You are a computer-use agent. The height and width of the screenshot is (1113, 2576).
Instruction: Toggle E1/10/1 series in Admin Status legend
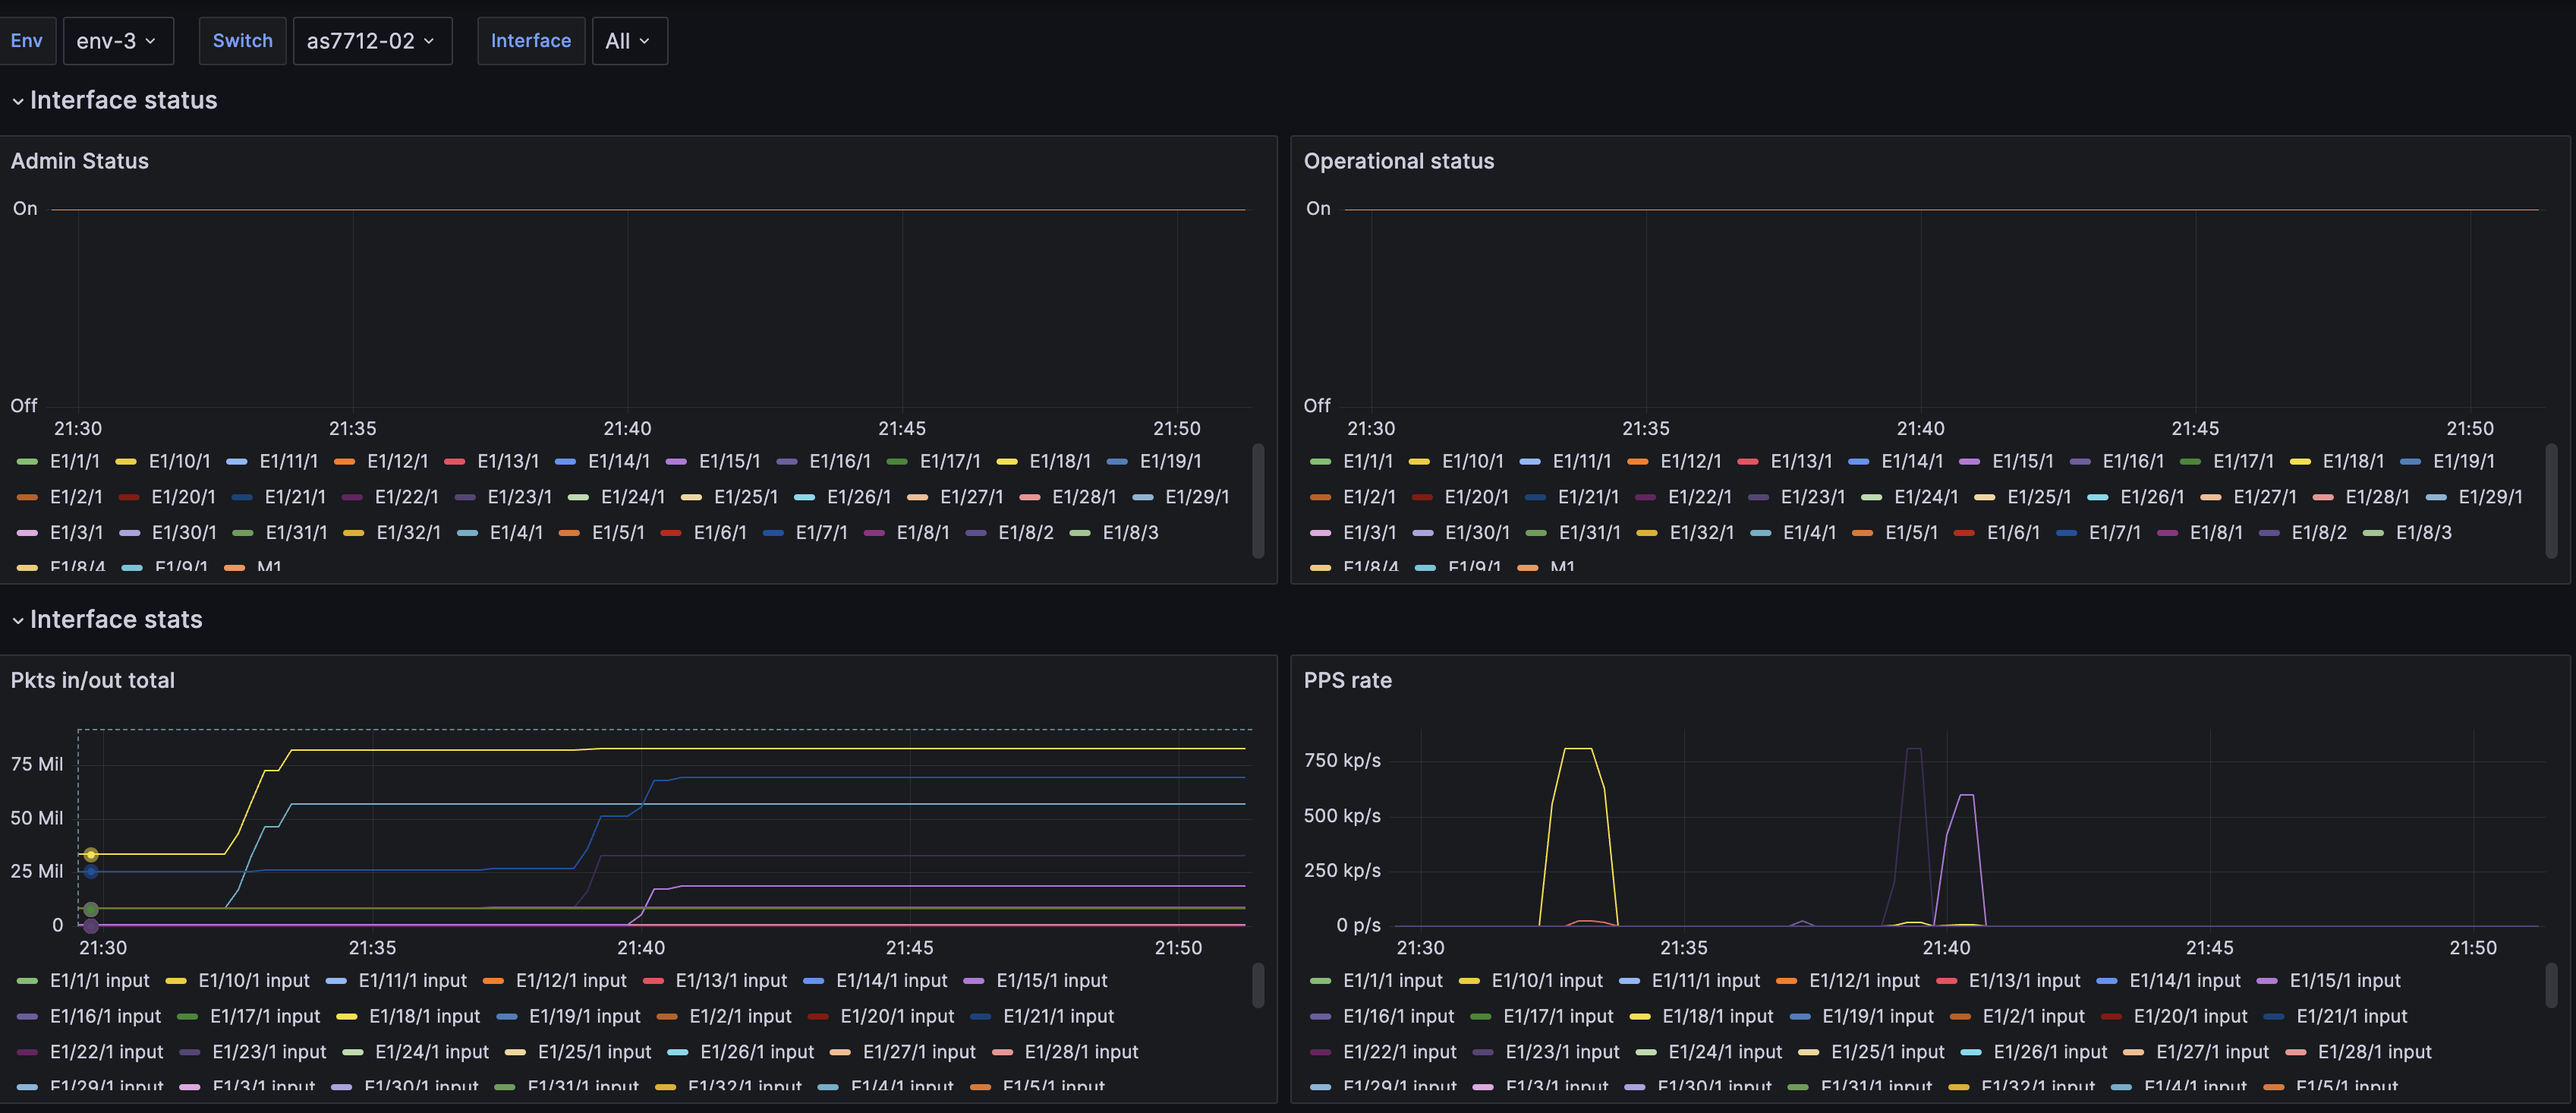(x=178, y=461)
